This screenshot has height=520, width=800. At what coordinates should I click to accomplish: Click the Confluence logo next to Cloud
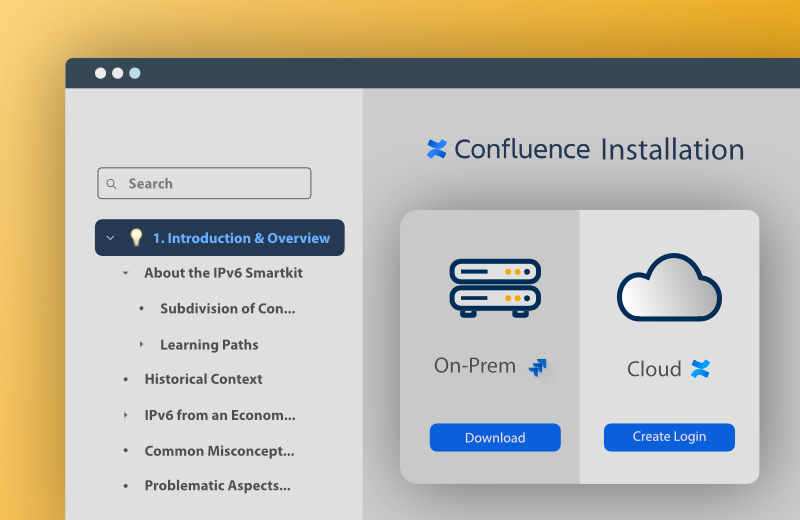[x=700, y=369]
